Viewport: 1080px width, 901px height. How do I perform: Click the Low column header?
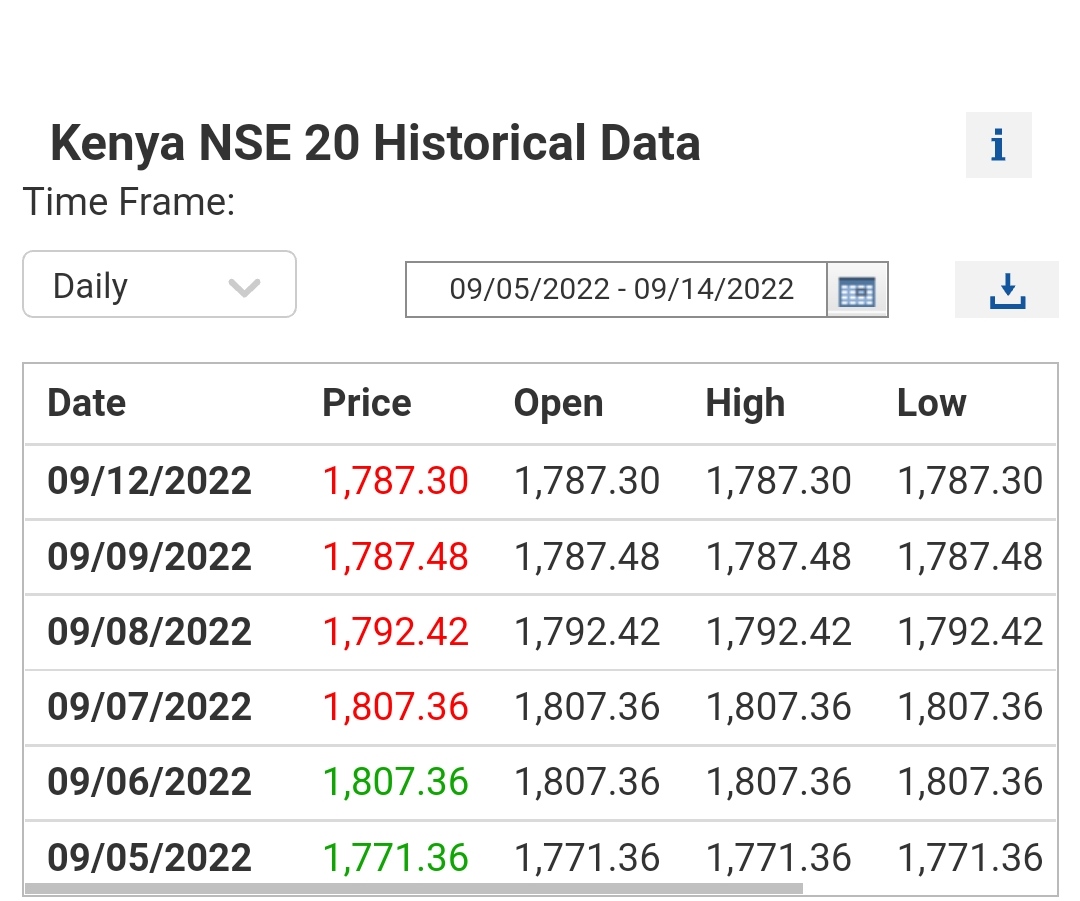point(931,403)
